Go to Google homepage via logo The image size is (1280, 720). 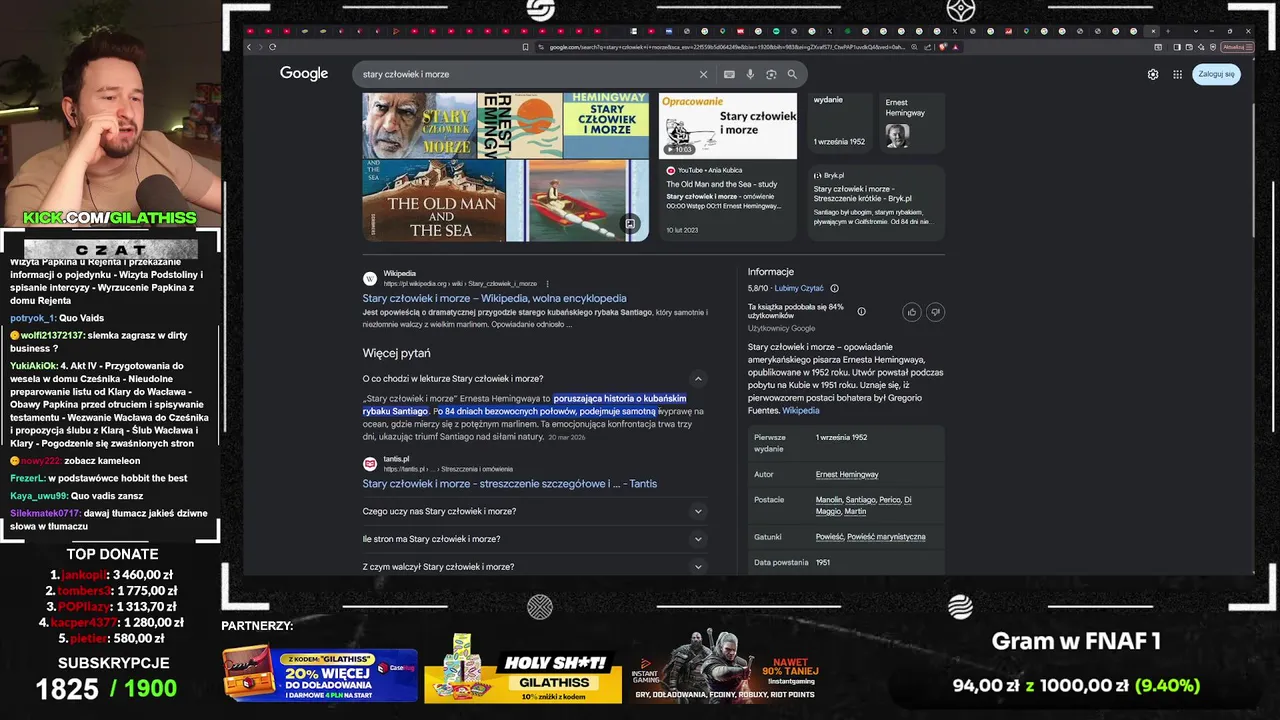304,73
